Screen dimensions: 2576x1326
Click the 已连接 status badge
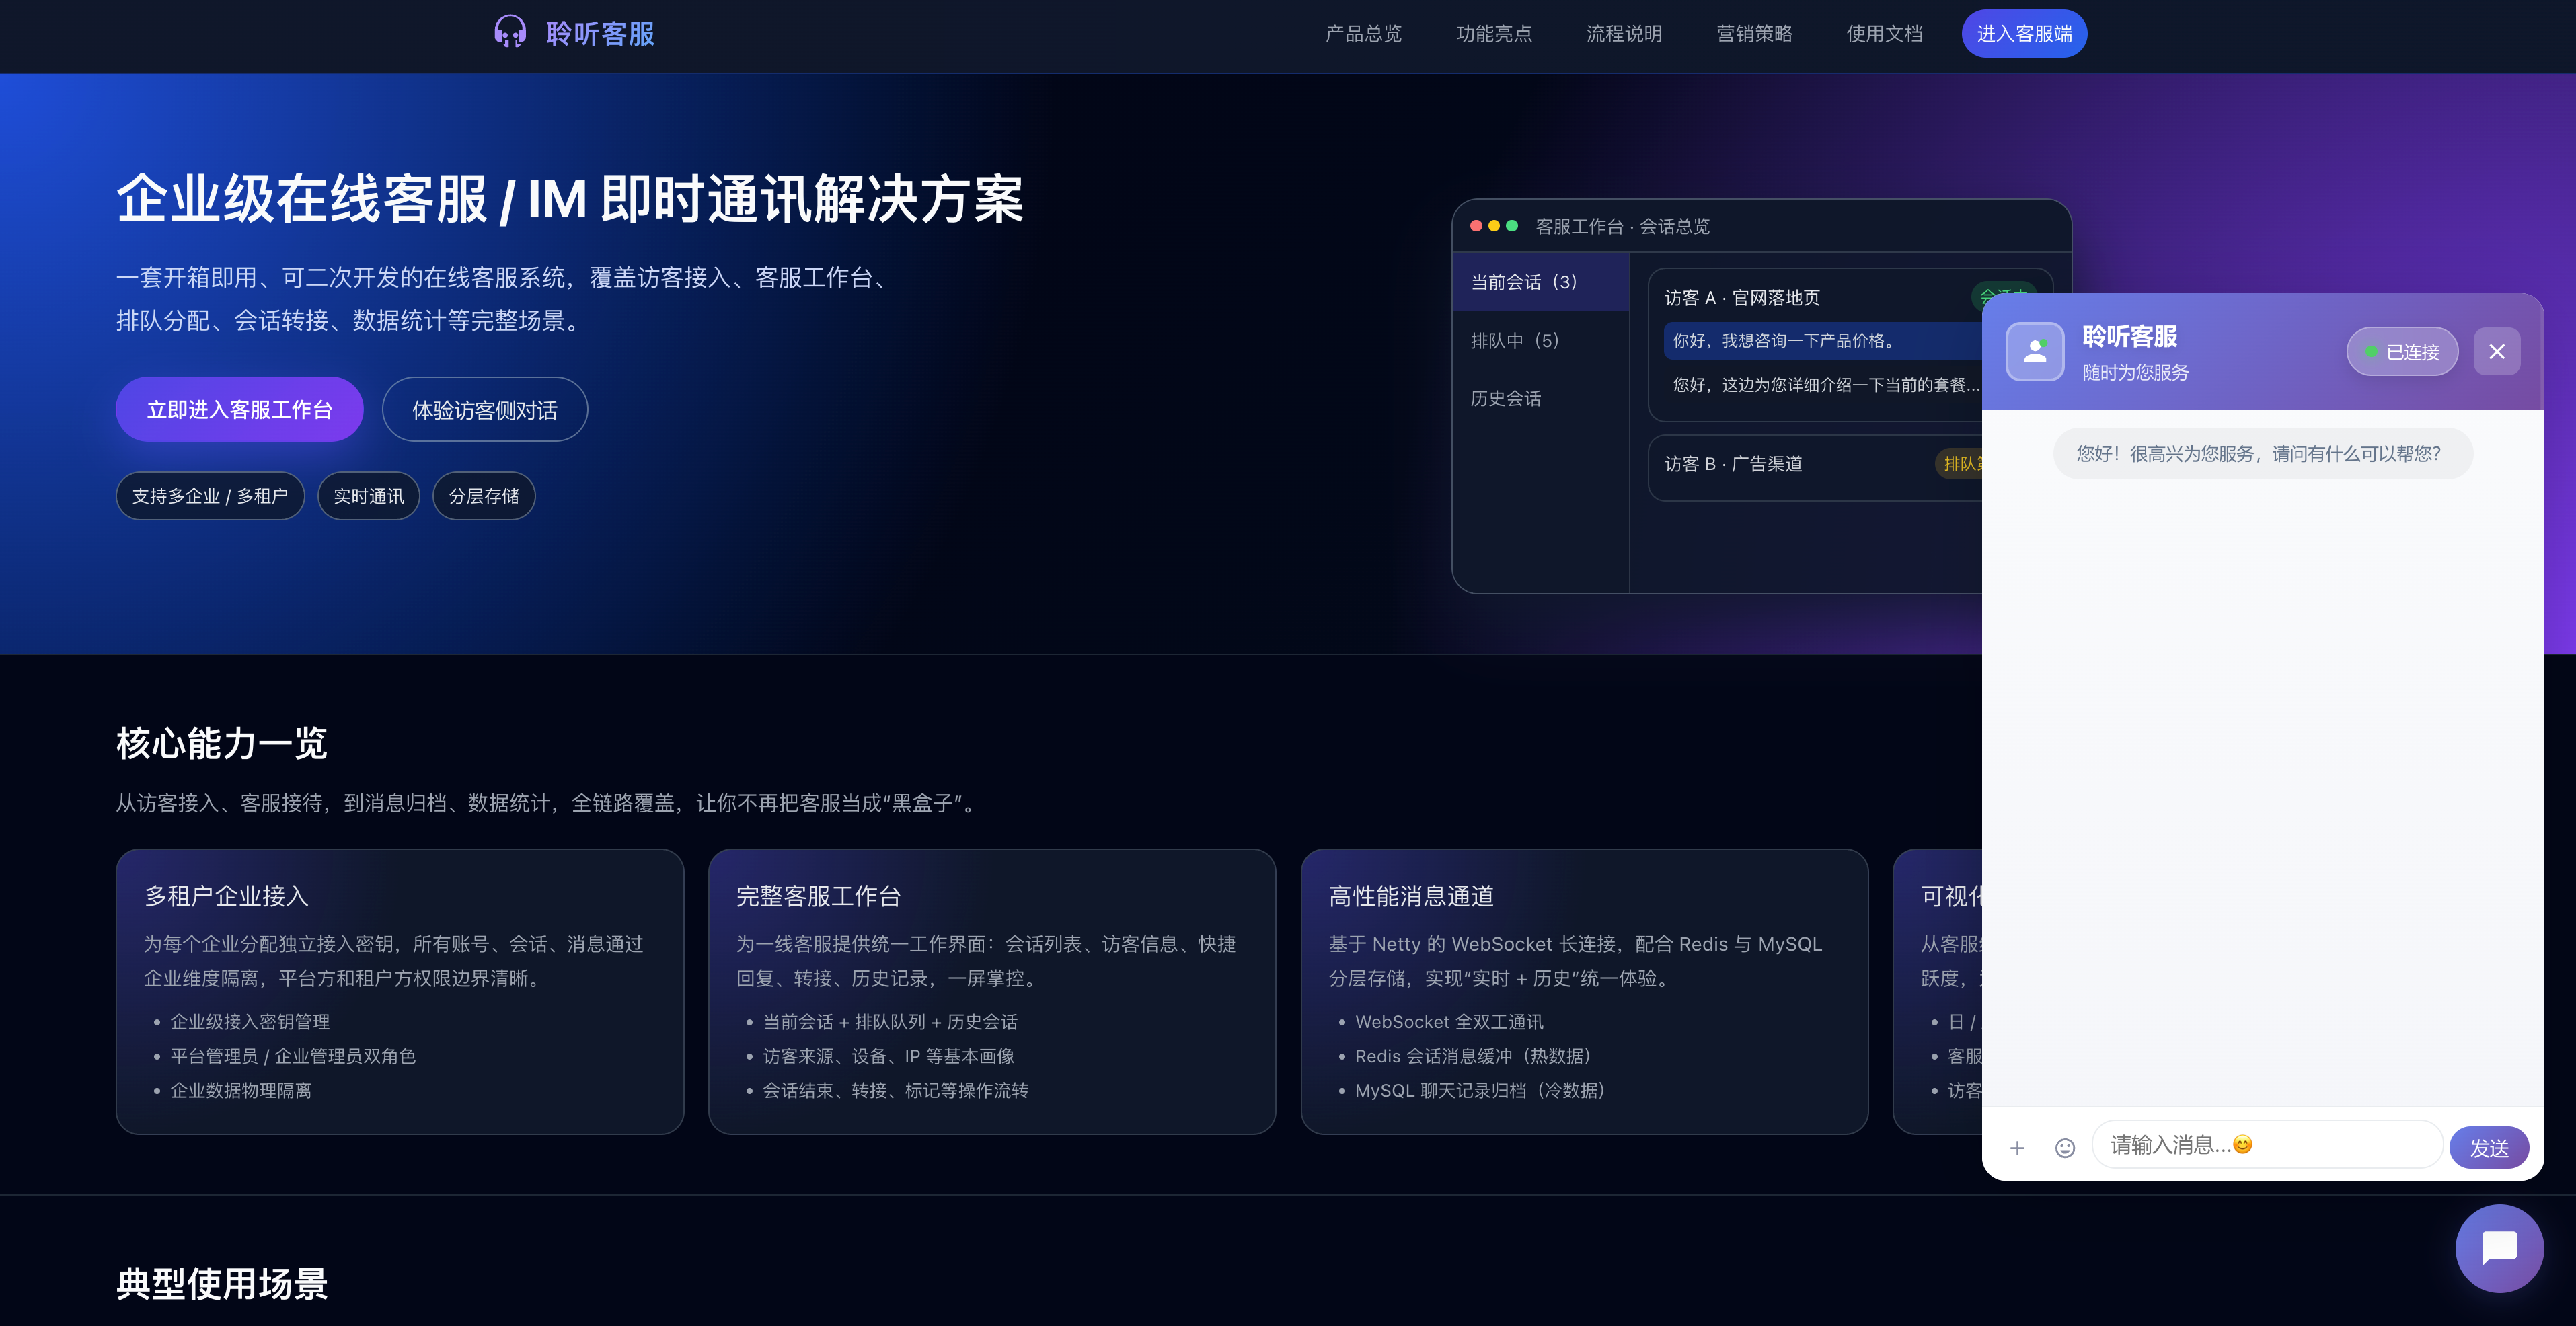pos(2402,352)
